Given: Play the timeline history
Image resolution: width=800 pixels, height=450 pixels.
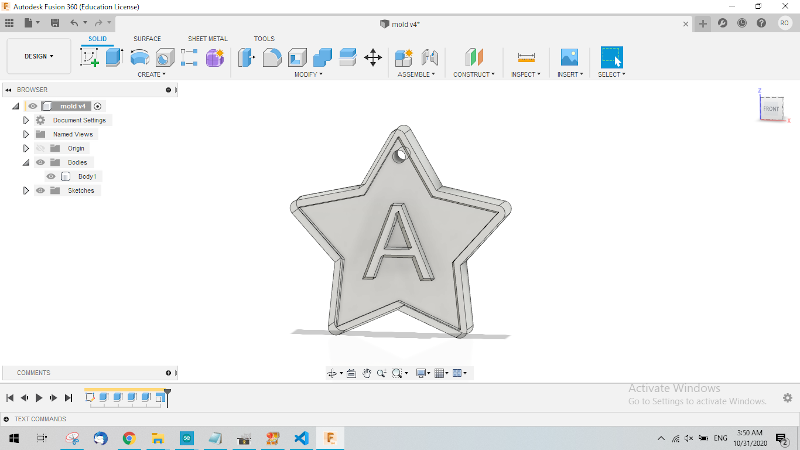Looking at the screenshot, I should click(x=39, y=398).
